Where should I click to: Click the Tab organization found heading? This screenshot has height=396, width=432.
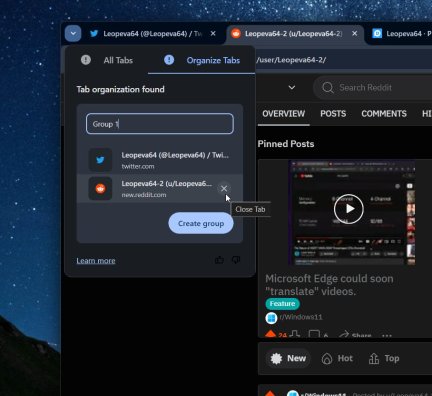120,89
